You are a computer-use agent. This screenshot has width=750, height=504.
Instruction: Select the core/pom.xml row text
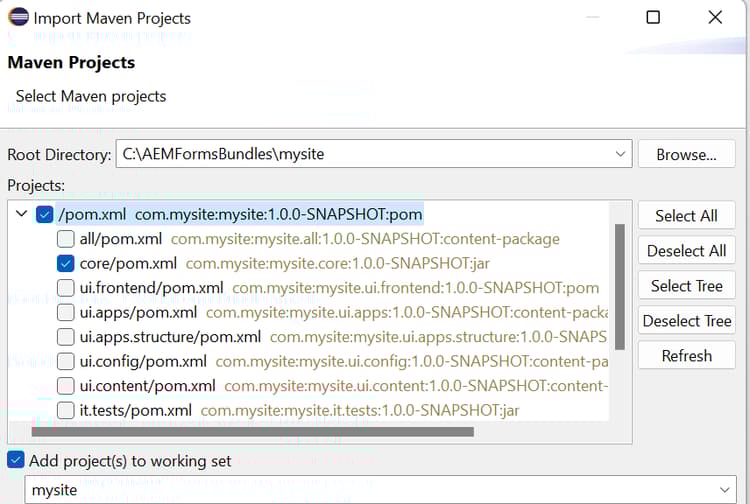pyautogui.click(x=285, y=263)
